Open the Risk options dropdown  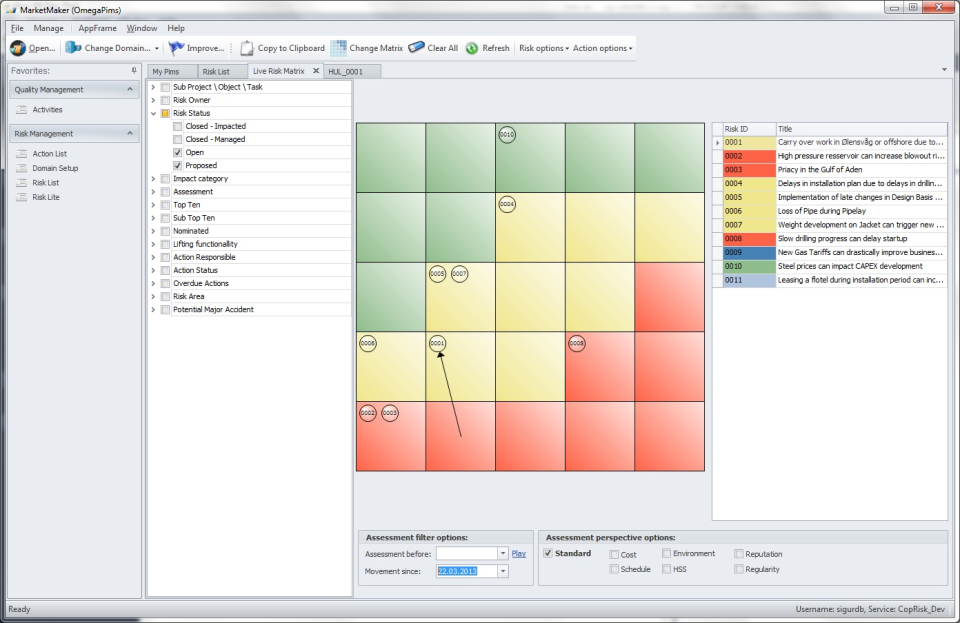(x=543, y=48)
